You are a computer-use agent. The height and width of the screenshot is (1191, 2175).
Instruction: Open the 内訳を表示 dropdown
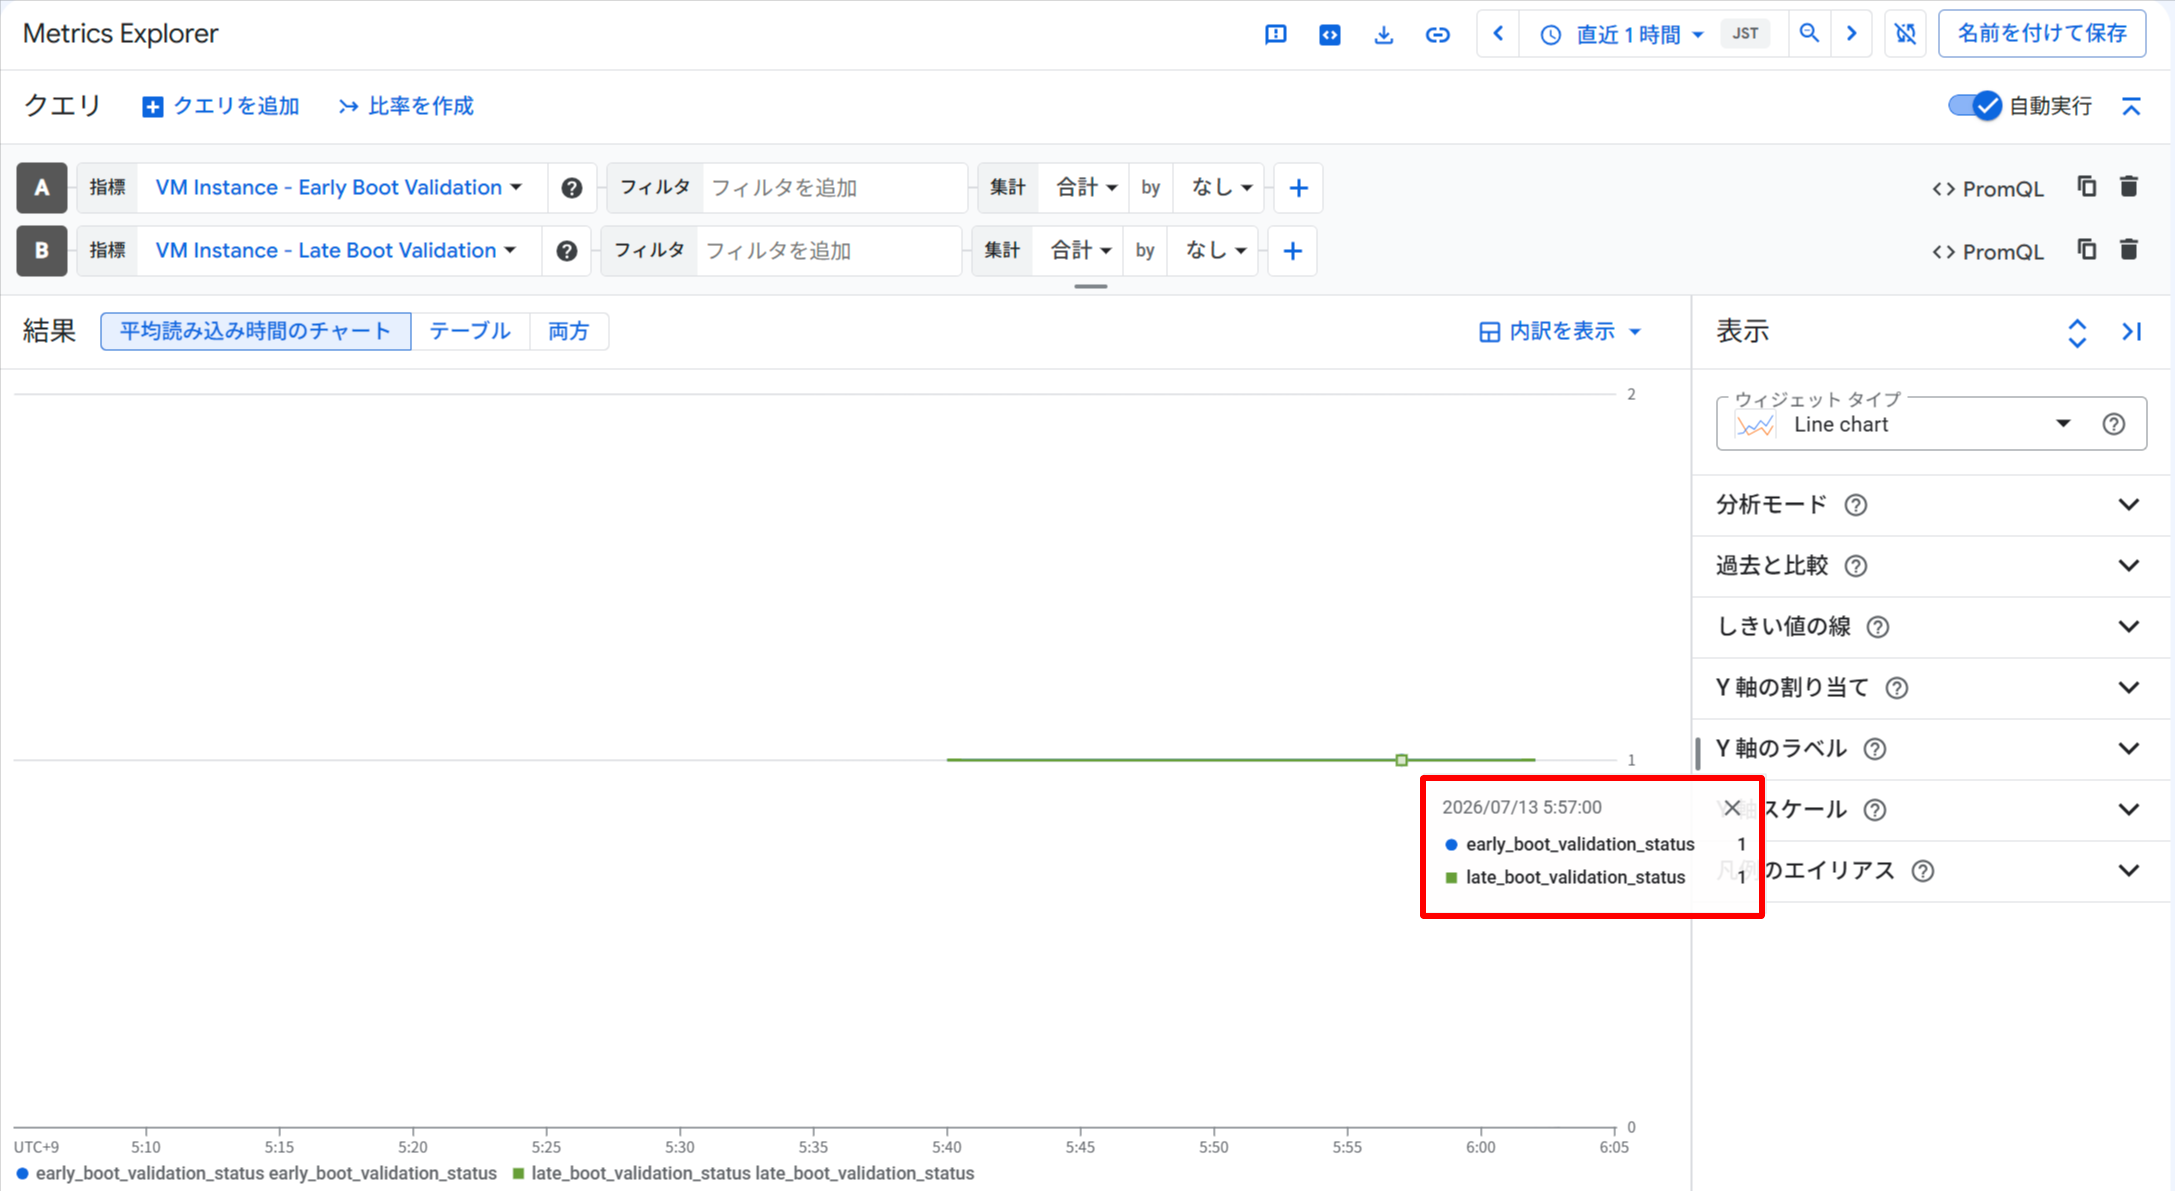point(1560,332)
